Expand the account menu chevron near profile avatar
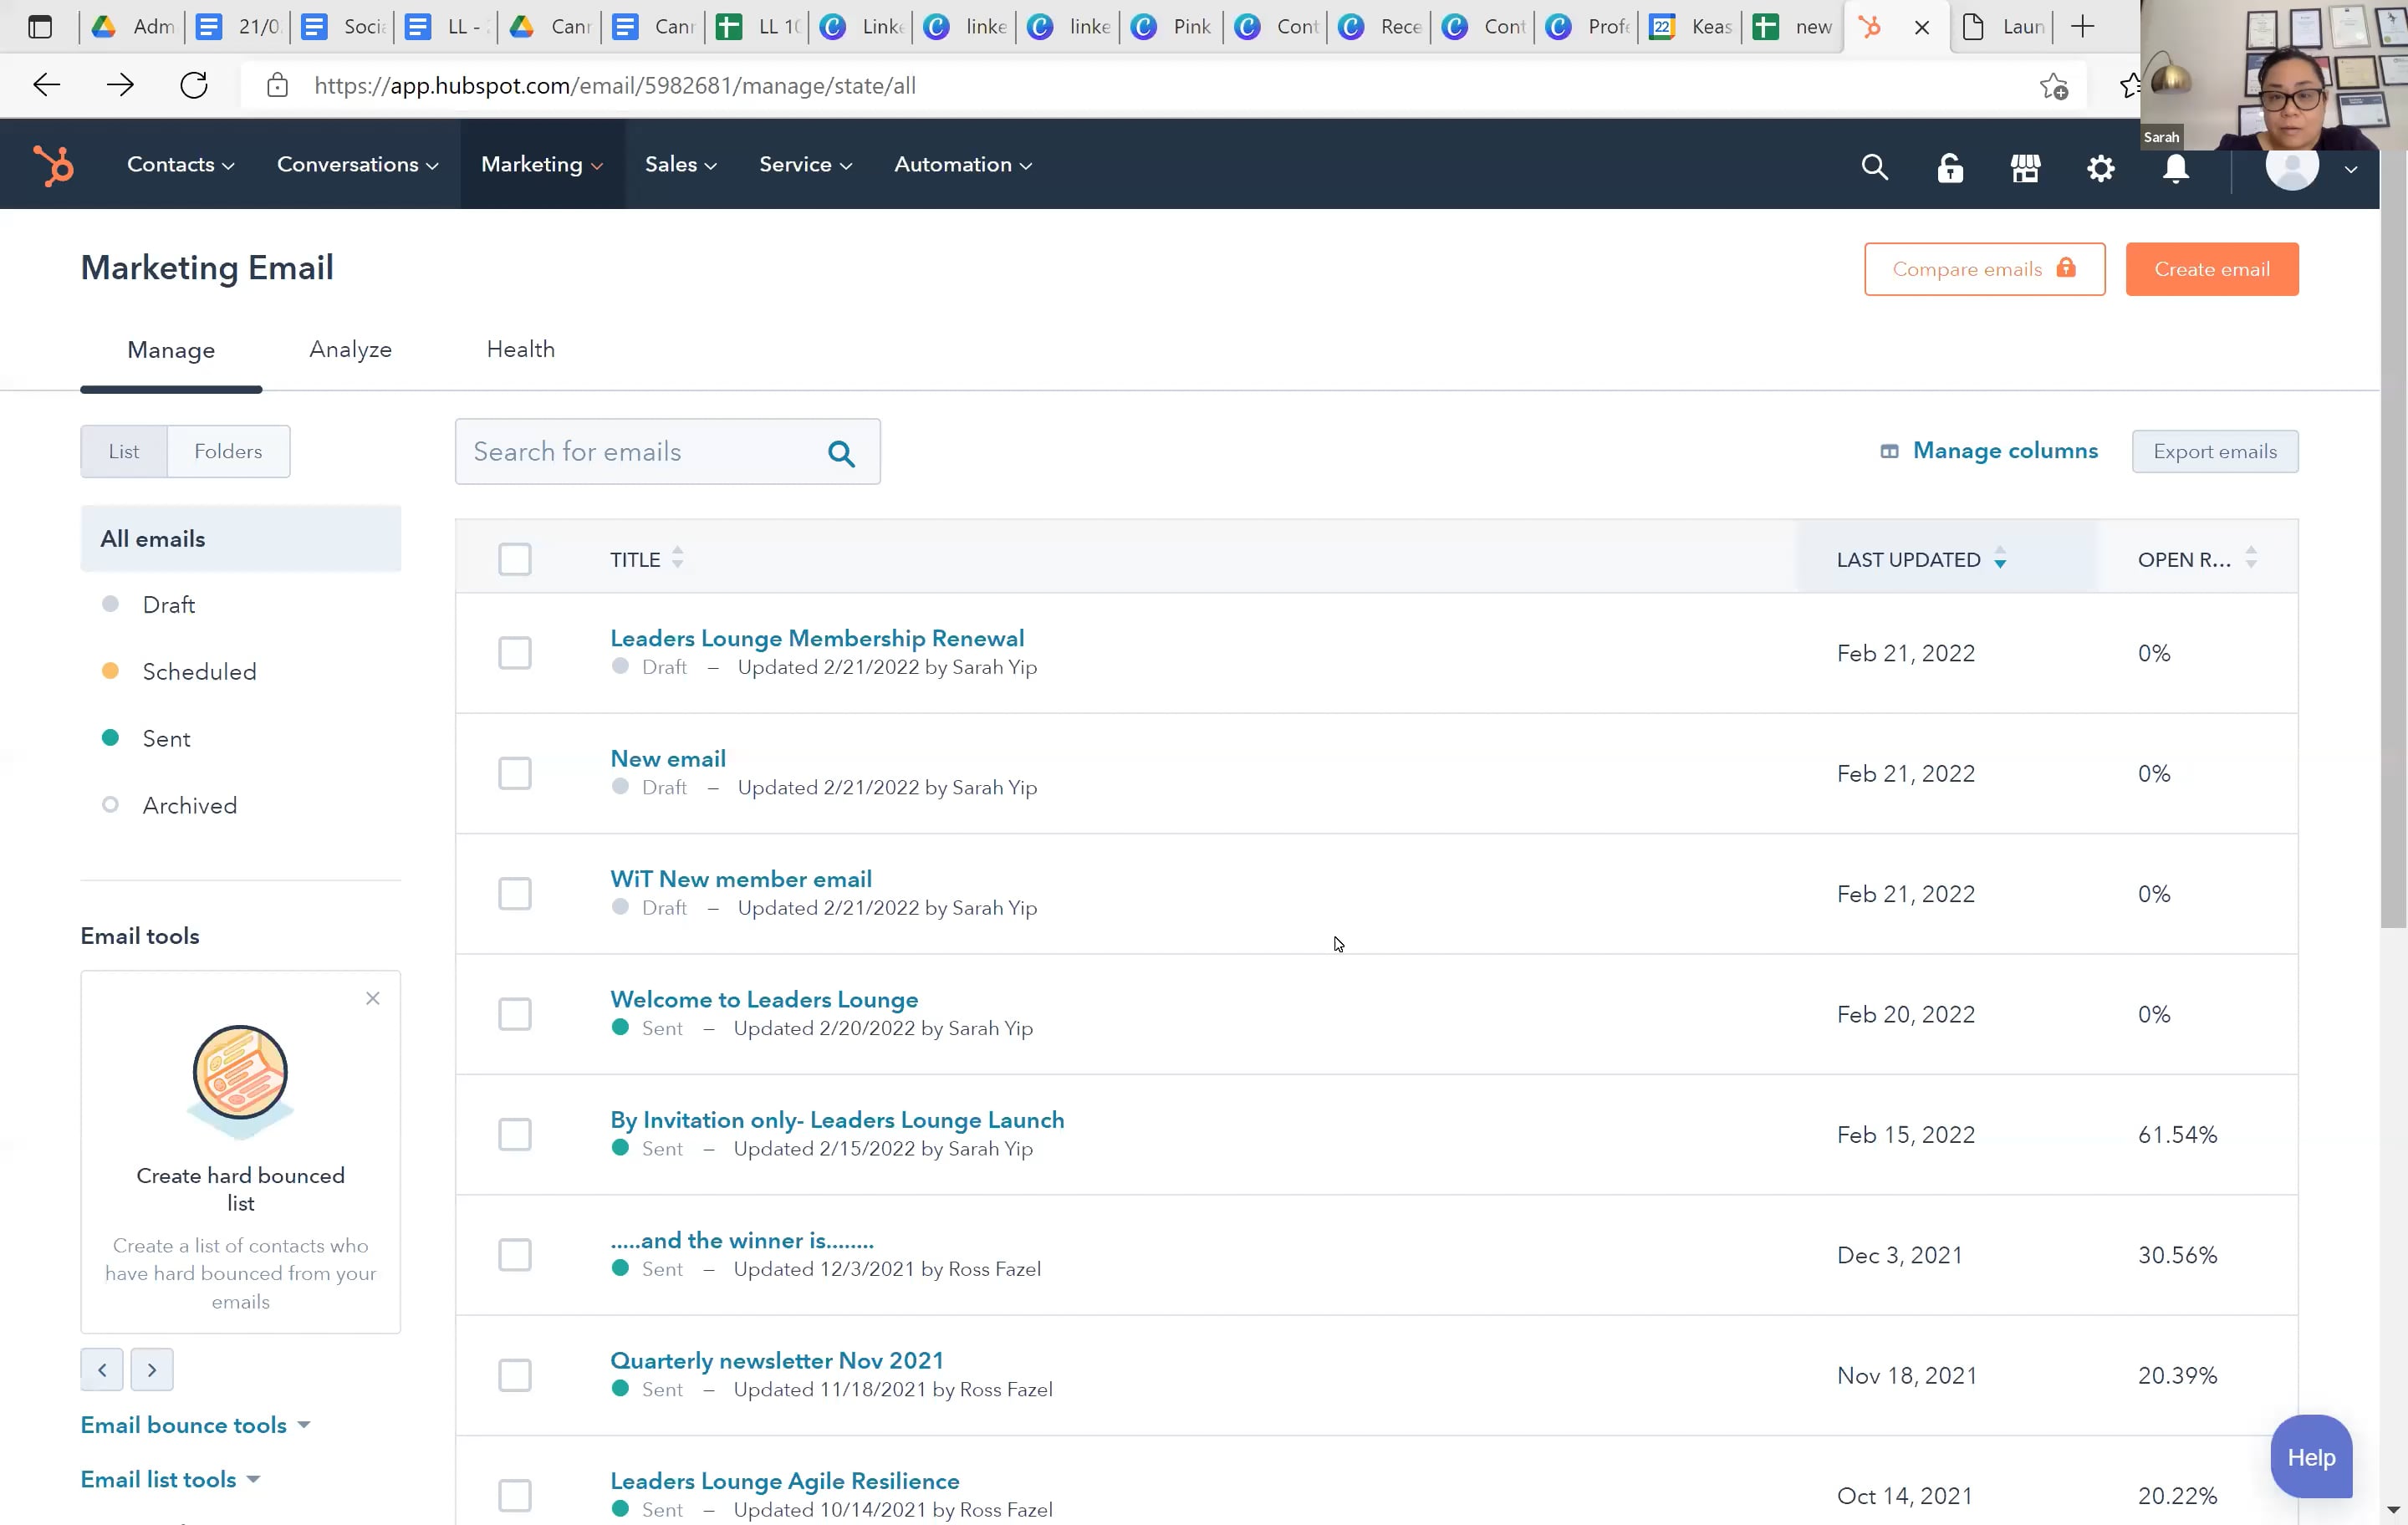 (x=2350, y=170)
